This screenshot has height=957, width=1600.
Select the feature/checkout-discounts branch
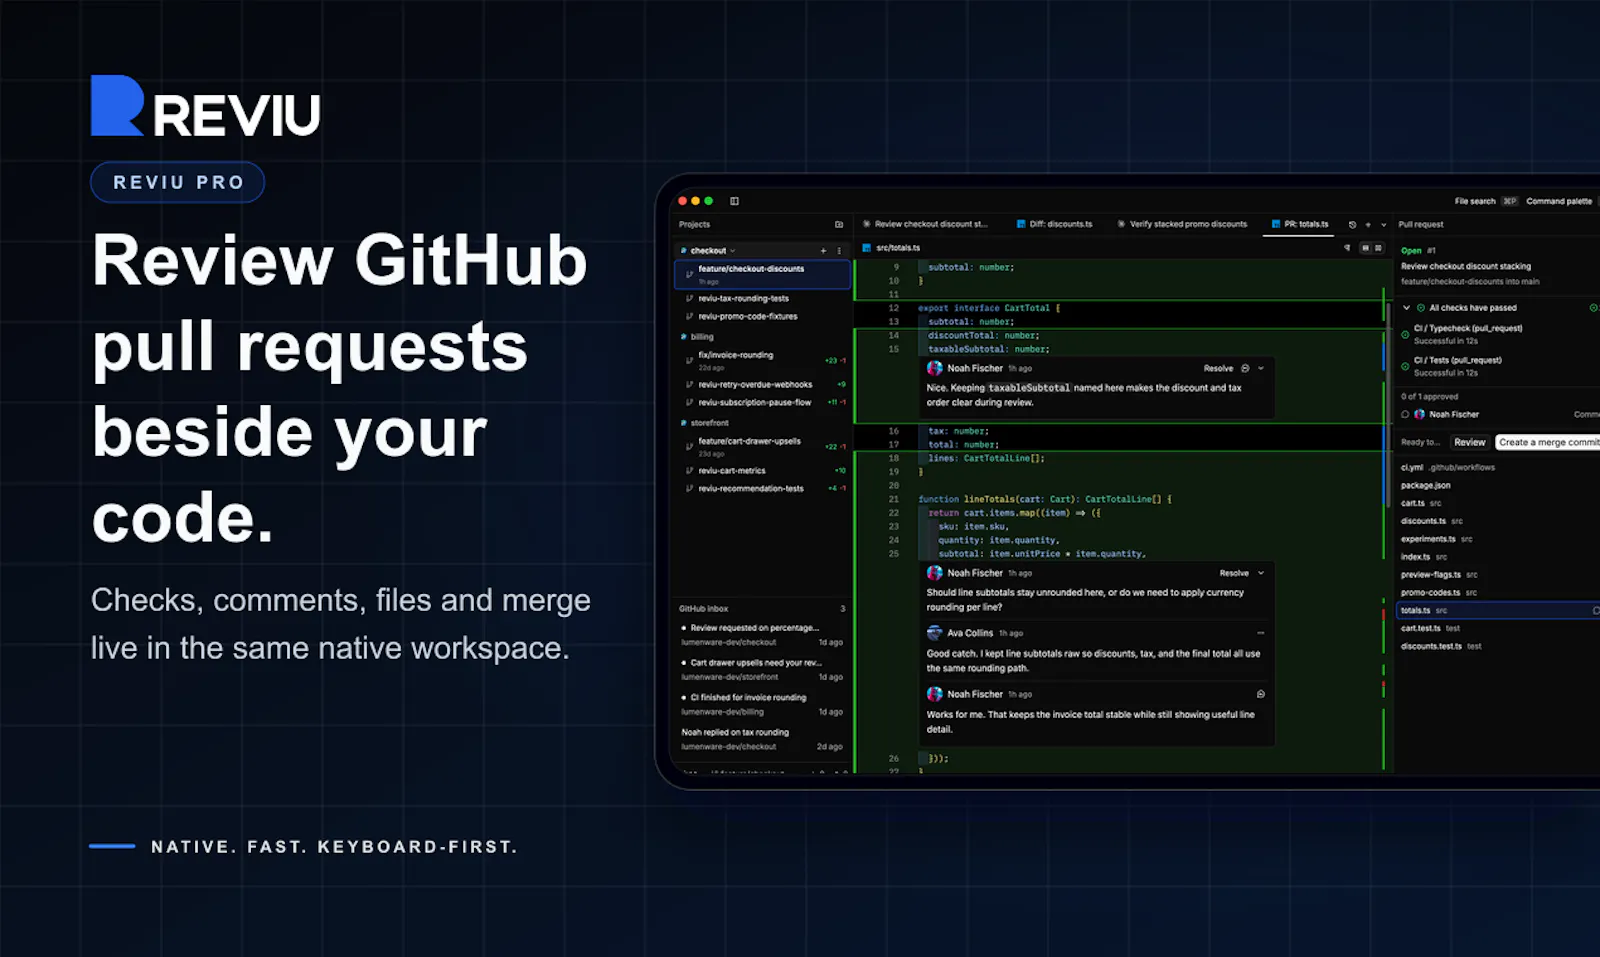763,274
